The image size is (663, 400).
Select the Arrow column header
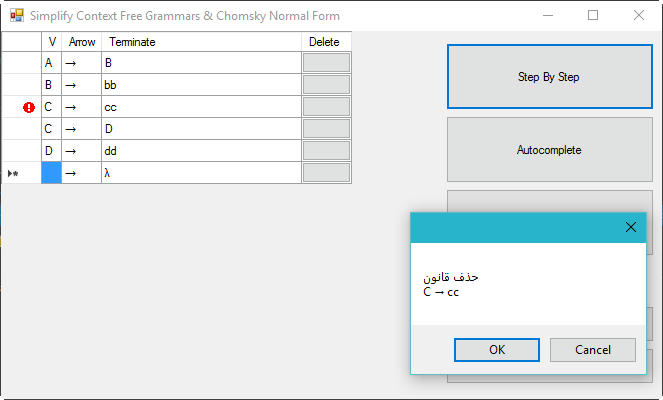(x=82, y=42)
